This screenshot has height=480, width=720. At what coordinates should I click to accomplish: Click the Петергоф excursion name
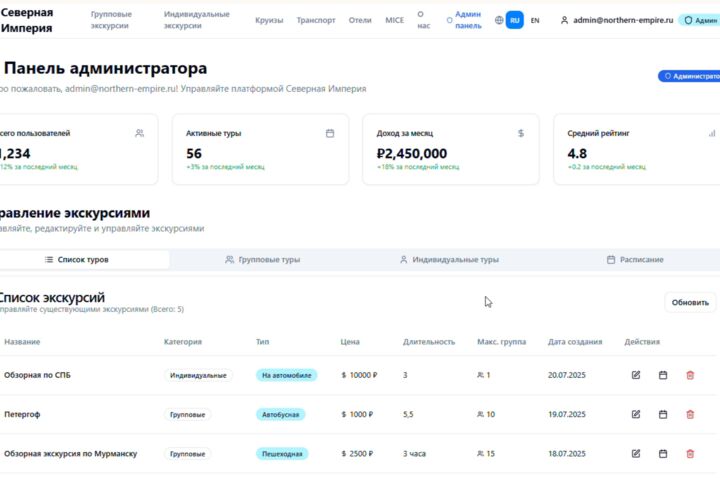(x=22, y=414)
